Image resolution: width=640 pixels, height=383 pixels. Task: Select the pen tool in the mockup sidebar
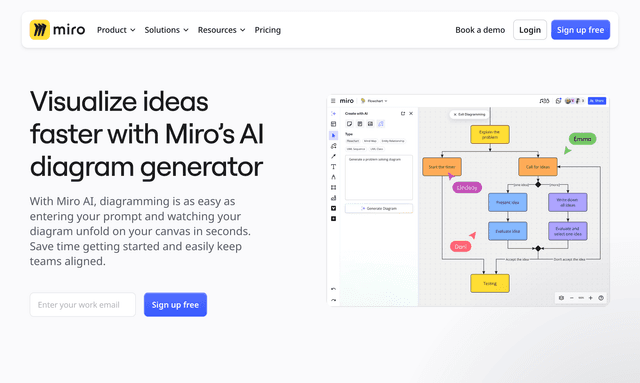[333, 156]
